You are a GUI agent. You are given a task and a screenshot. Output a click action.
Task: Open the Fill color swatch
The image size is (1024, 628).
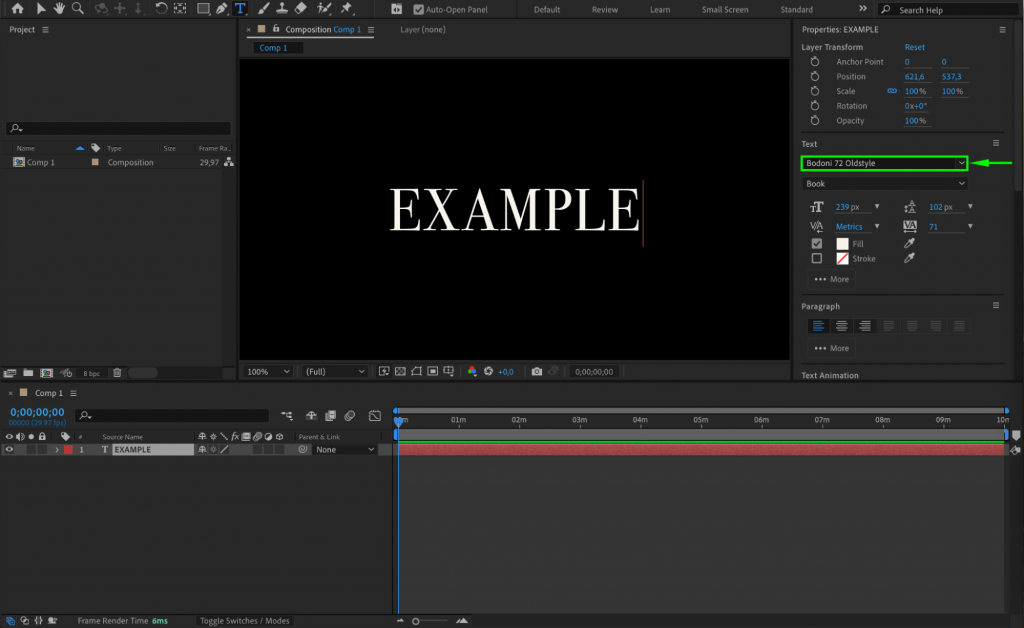(843, 242)
